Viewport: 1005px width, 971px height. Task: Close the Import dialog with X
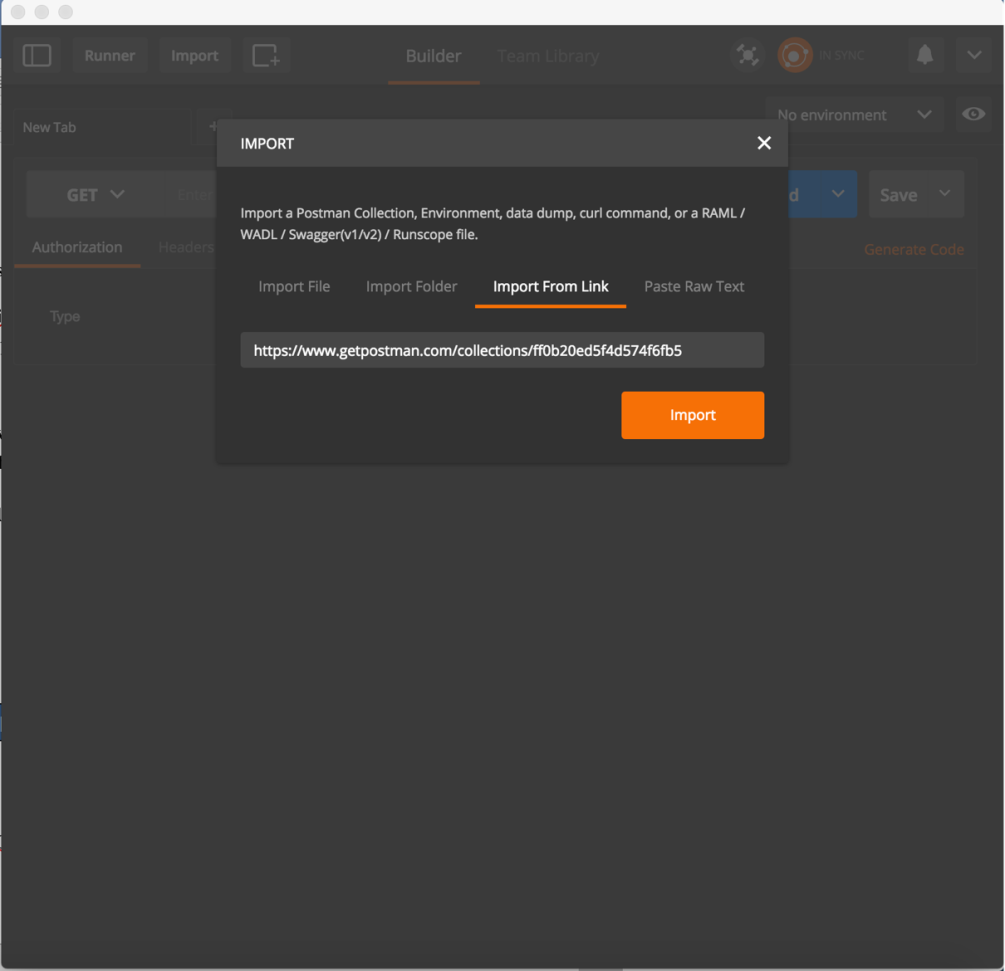(x=764, y=143)
